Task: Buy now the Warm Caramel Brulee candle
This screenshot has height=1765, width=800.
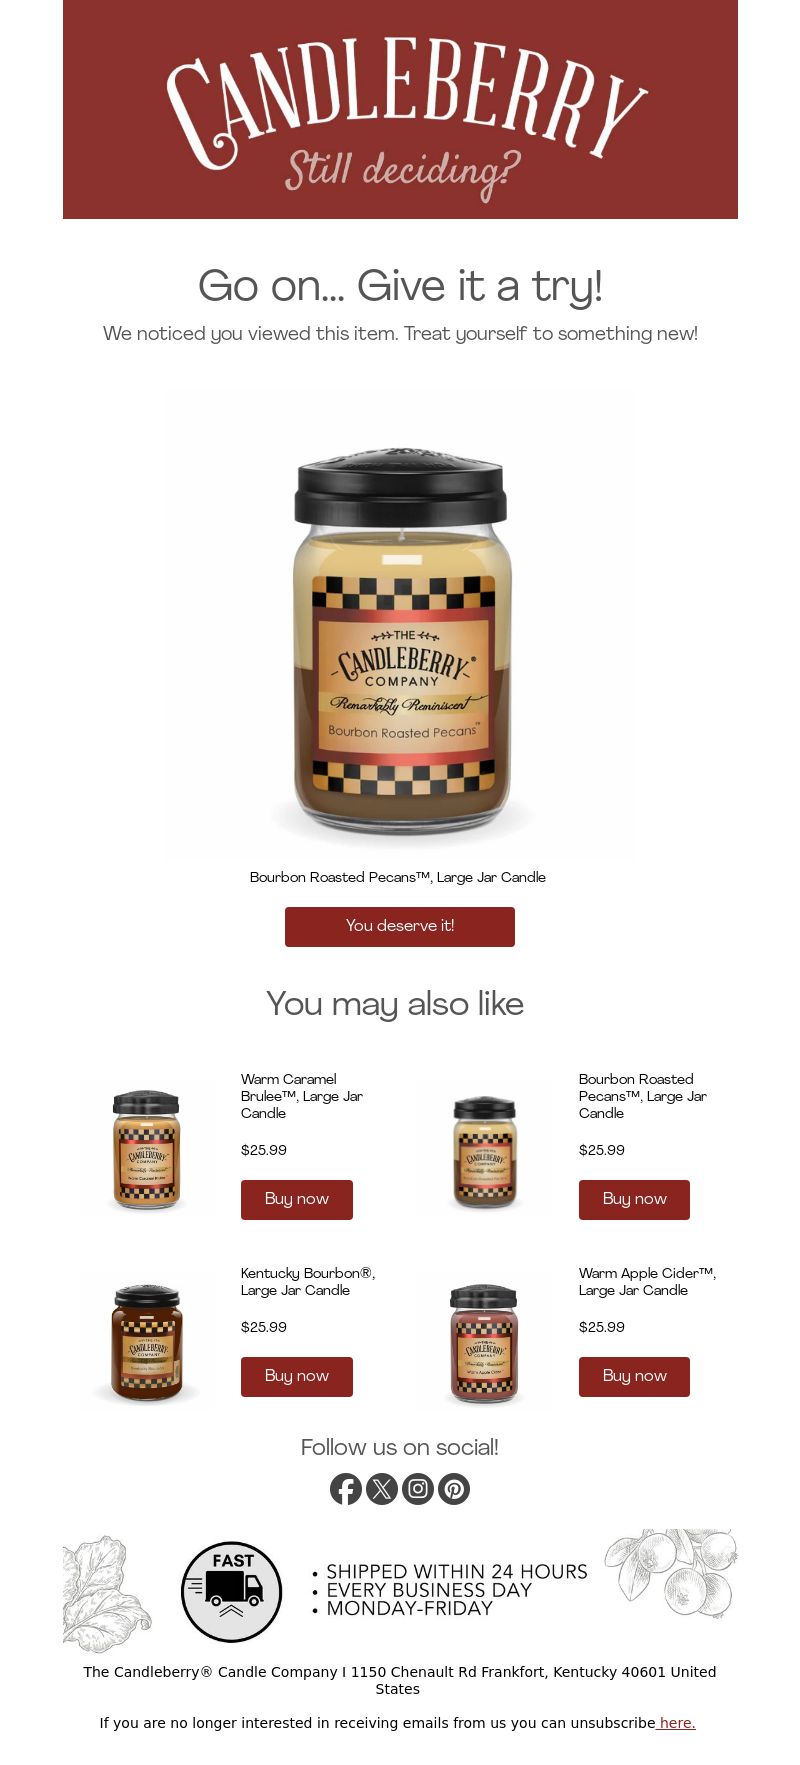Action: tap(297, 1199)
